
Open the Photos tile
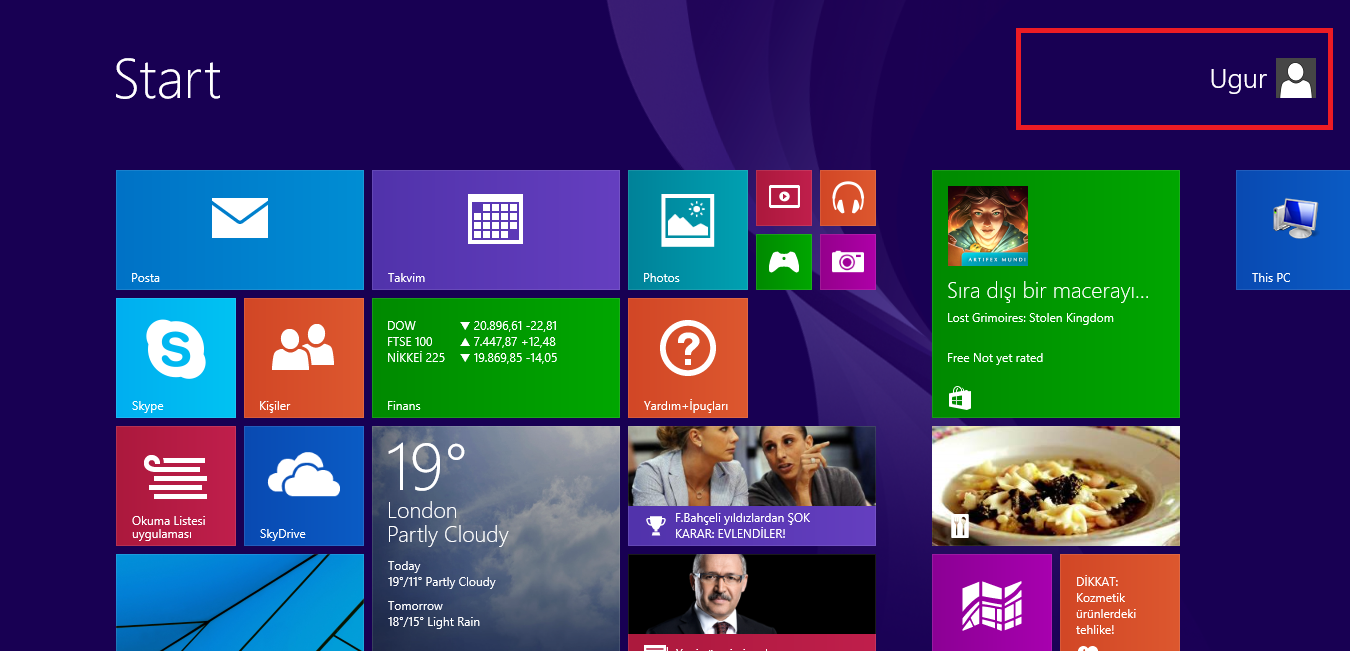(x=688, y=230)
